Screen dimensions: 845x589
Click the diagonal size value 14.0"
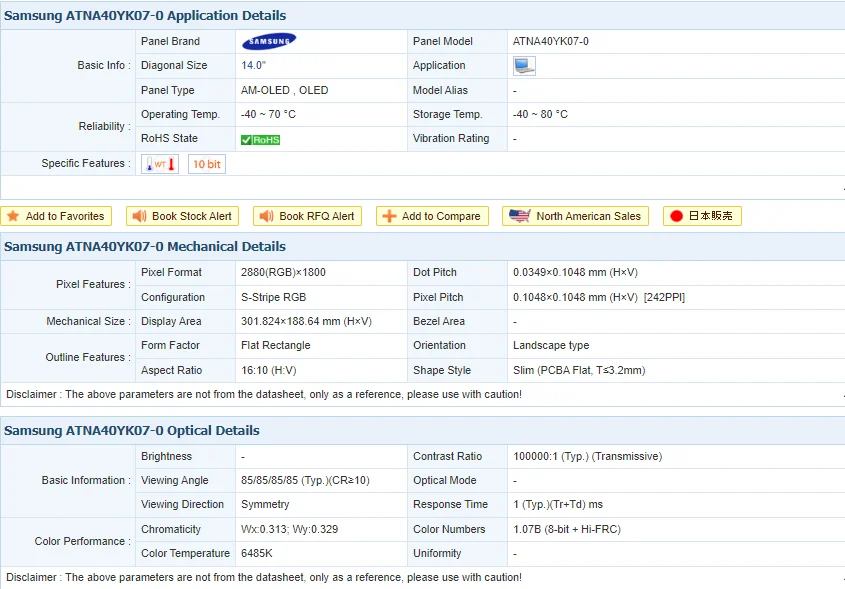tap(253, 66)
